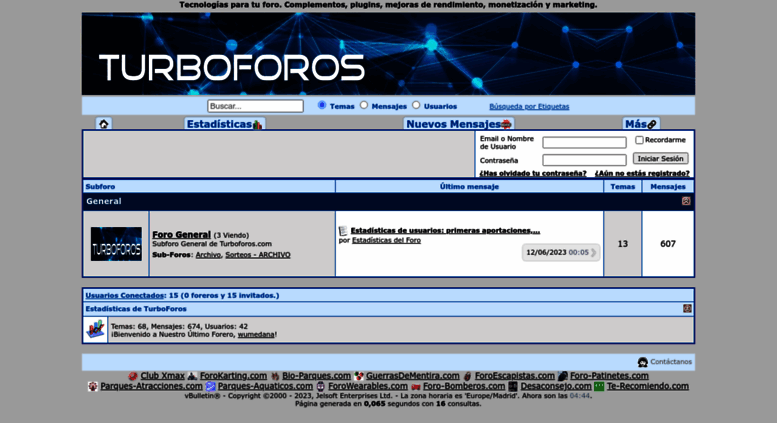
Task: Click the Iniciar Sesión button
Action: [661, 159]
